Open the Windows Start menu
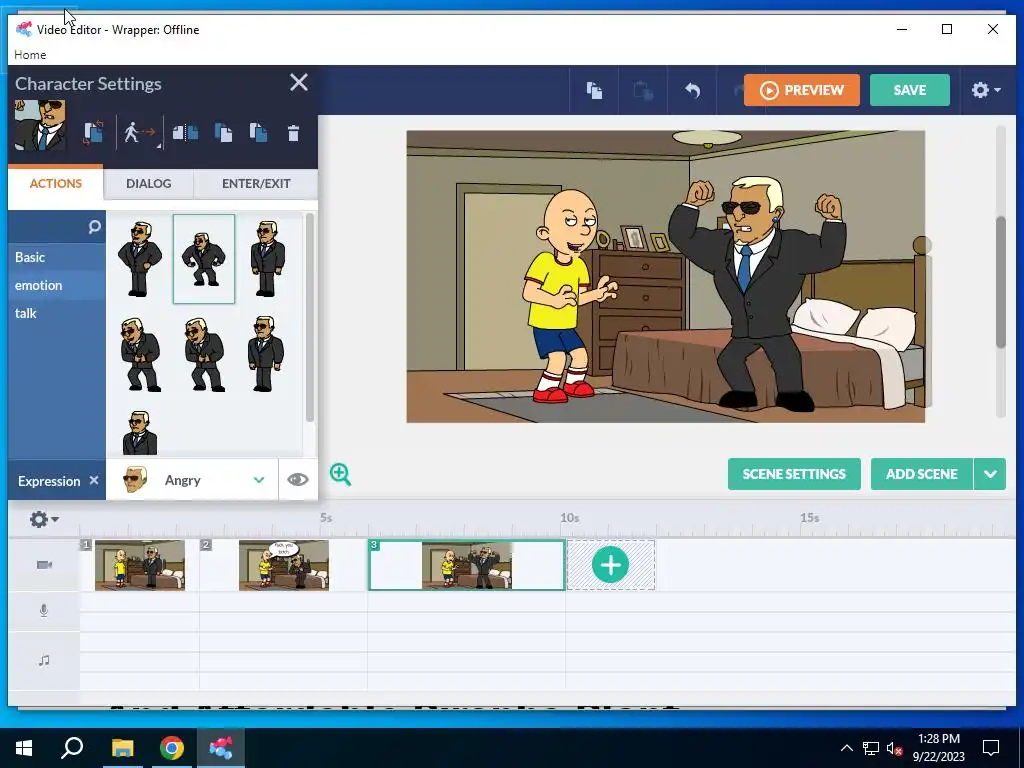 [24, 748]
